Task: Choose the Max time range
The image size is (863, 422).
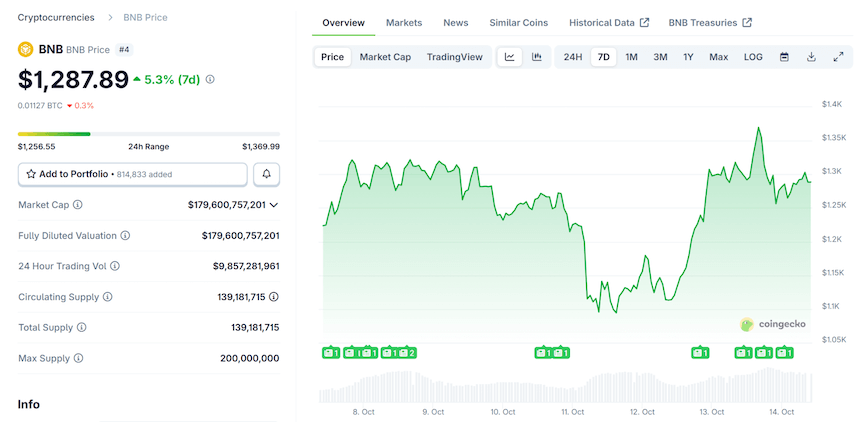Action: (718, 57)
